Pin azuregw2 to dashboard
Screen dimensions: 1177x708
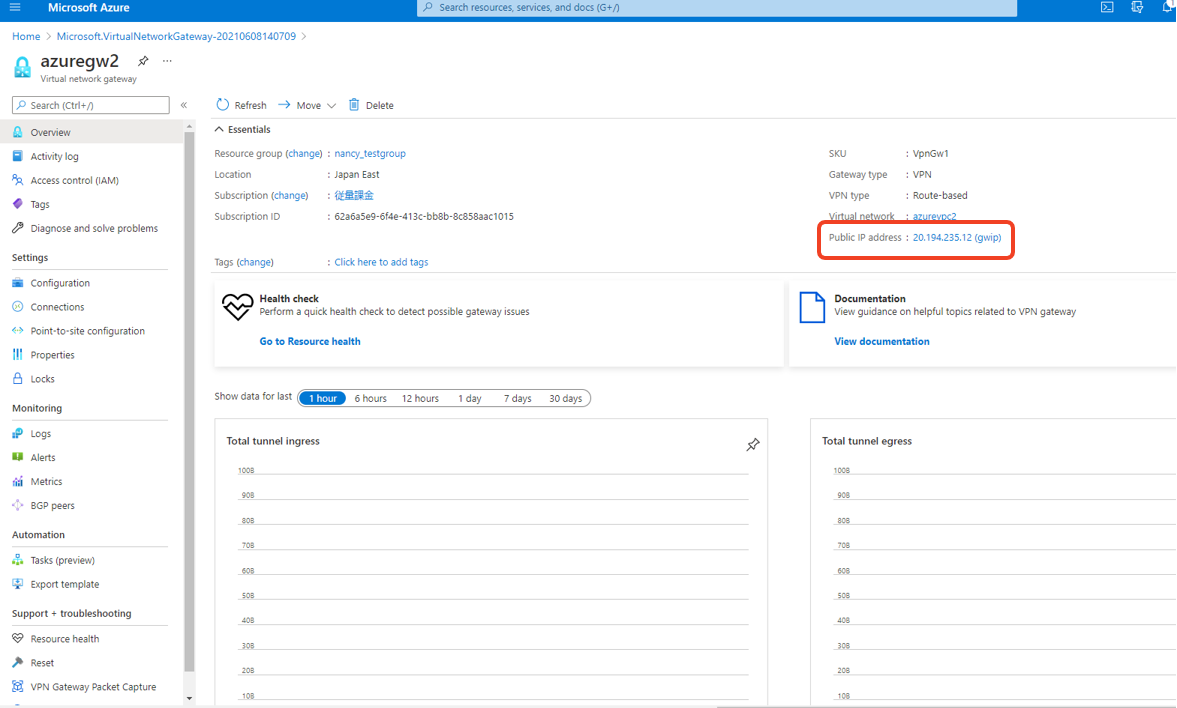pyautogui.click(x=143, y=61)
